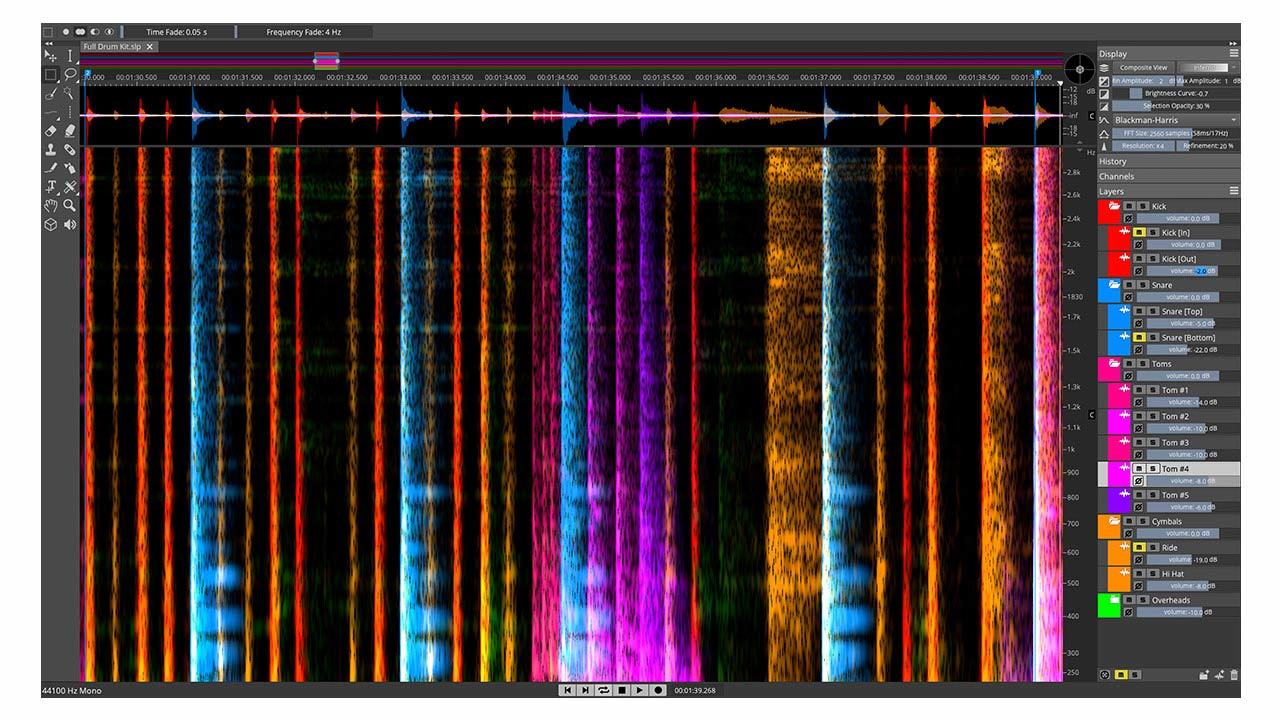This screenshot has height=720, width=1280.
Task: Collapse the Kick layer group folder
Action: 1114,206
